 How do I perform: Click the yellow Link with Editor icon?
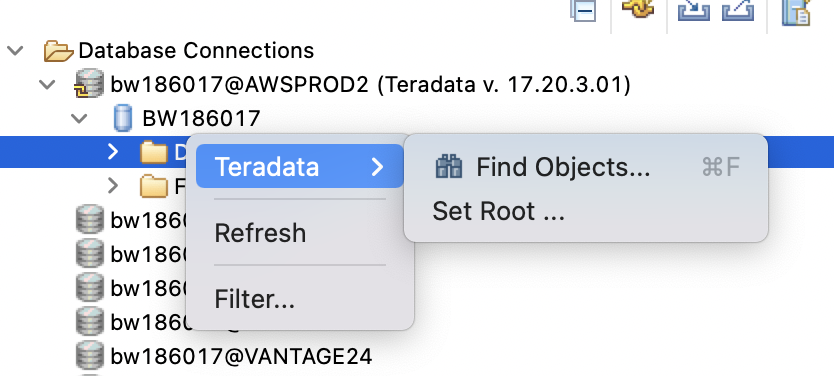[637, 7]
